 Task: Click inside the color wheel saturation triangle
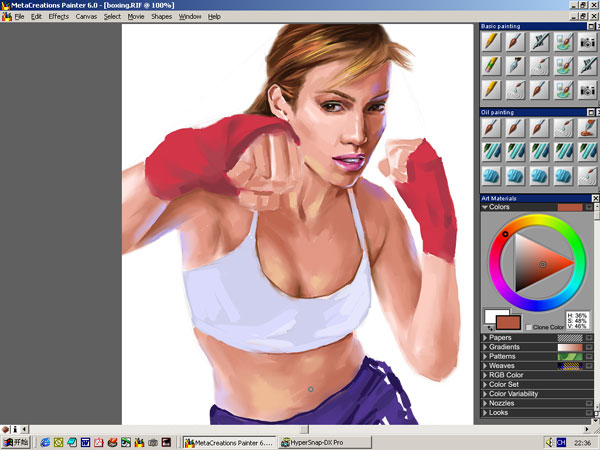pyautogui.click(x=535, y=262)
